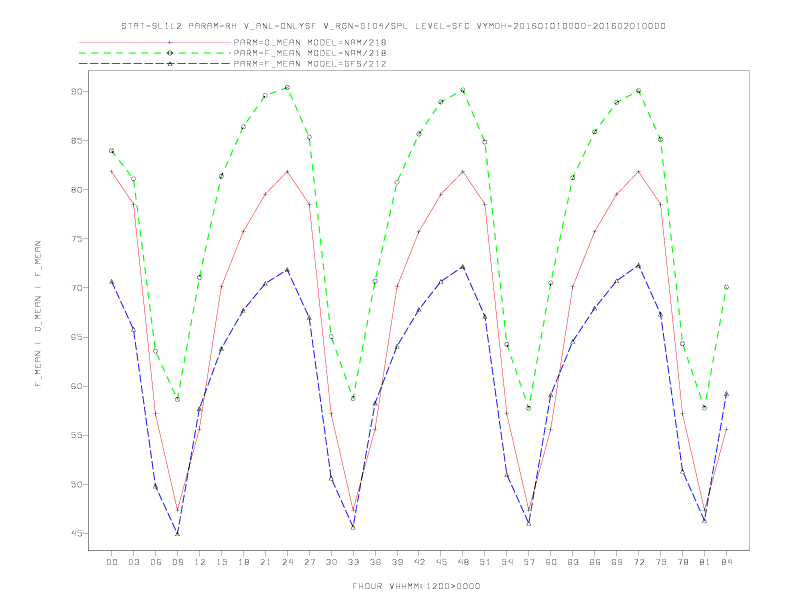The height and width of the screenshot is (612, 792).
Task: Click x-axis tick label 69
Action: pyautogui.click(x=617, y=562)
